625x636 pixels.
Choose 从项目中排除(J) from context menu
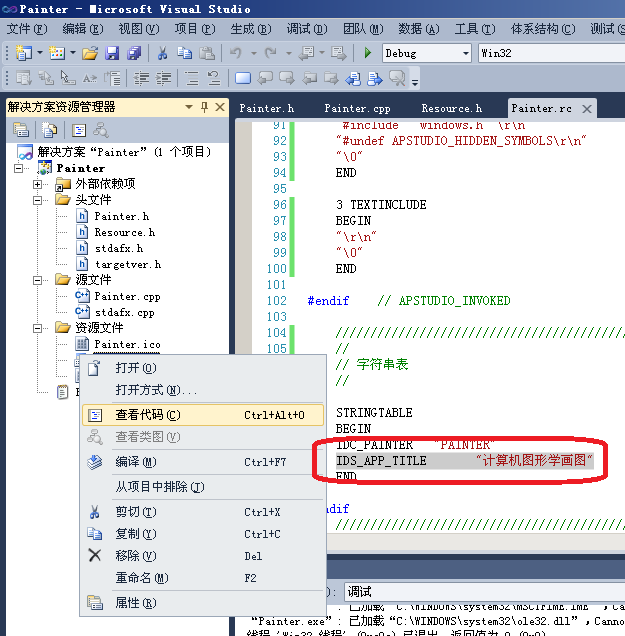click(203, 487)
